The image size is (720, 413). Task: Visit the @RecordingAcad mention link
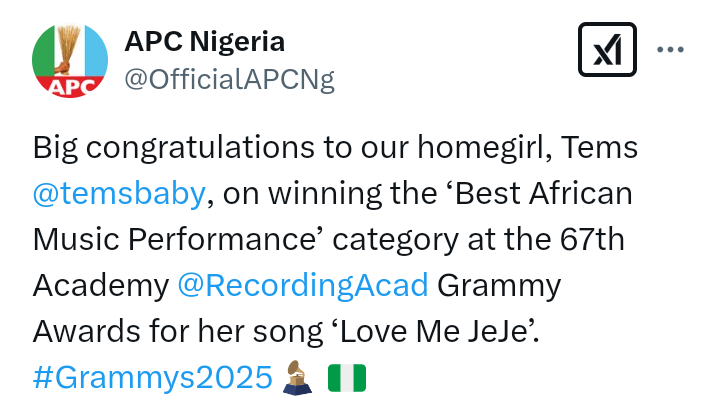pyautogui.click(x=302, y=285)
